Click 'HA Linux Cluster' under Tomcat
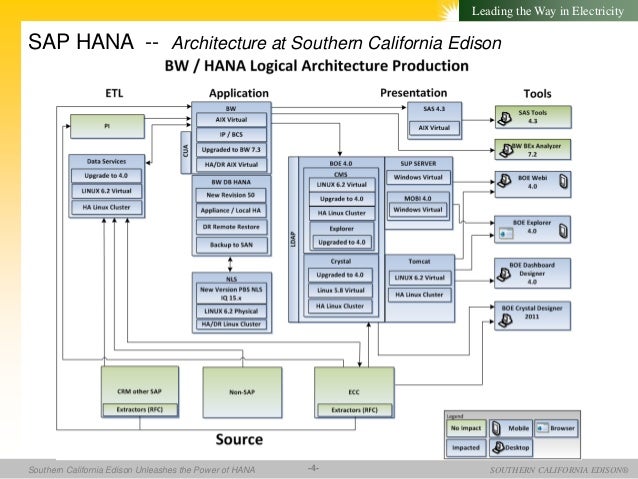Viewport: 638px width, 479px height. tap(420, 295)
